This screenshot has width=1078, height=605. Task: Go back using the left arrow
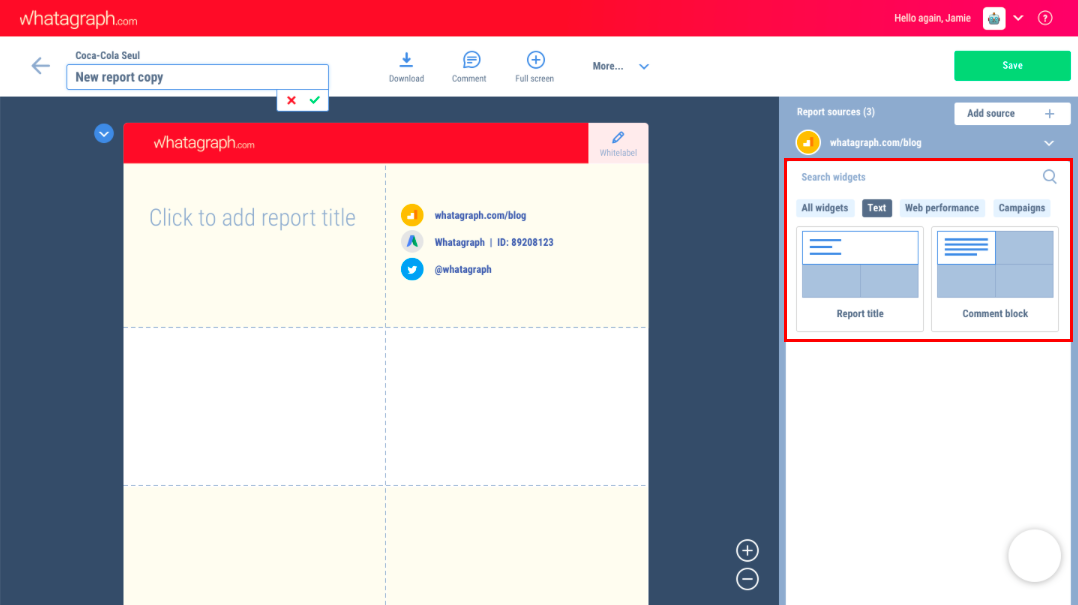41,66
